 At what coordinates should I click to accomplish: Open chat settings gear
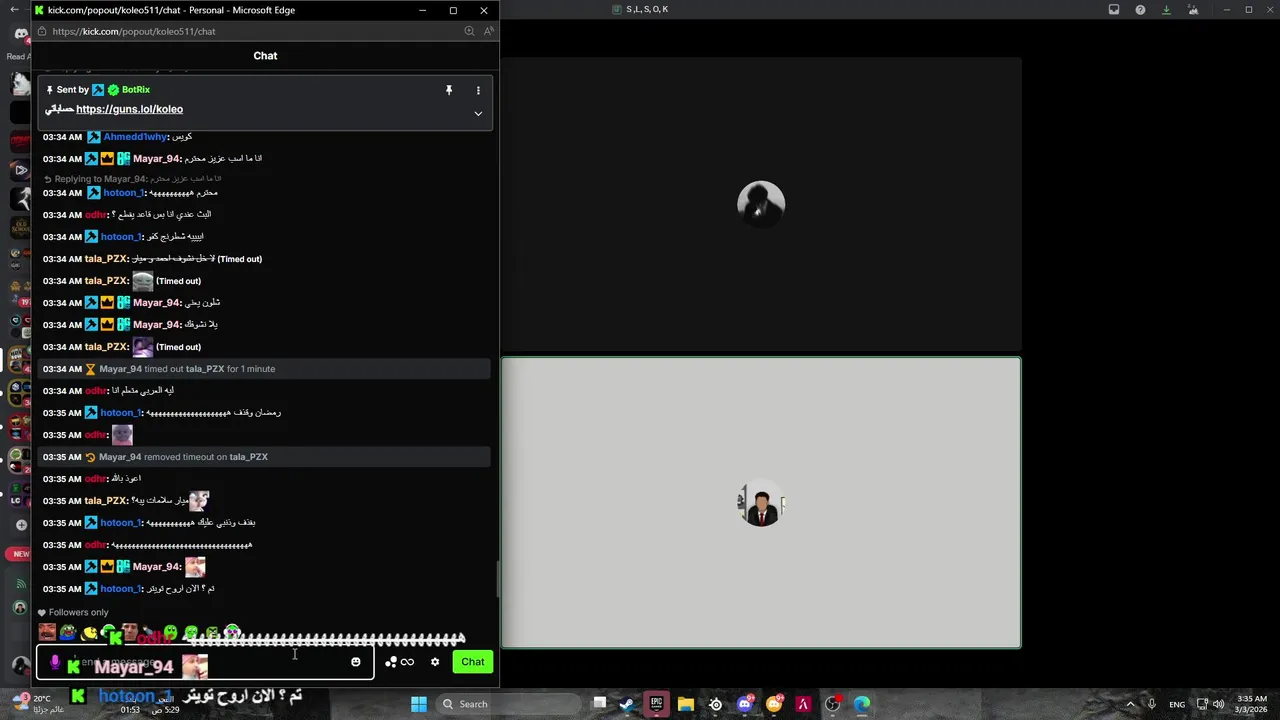(435, 662)
